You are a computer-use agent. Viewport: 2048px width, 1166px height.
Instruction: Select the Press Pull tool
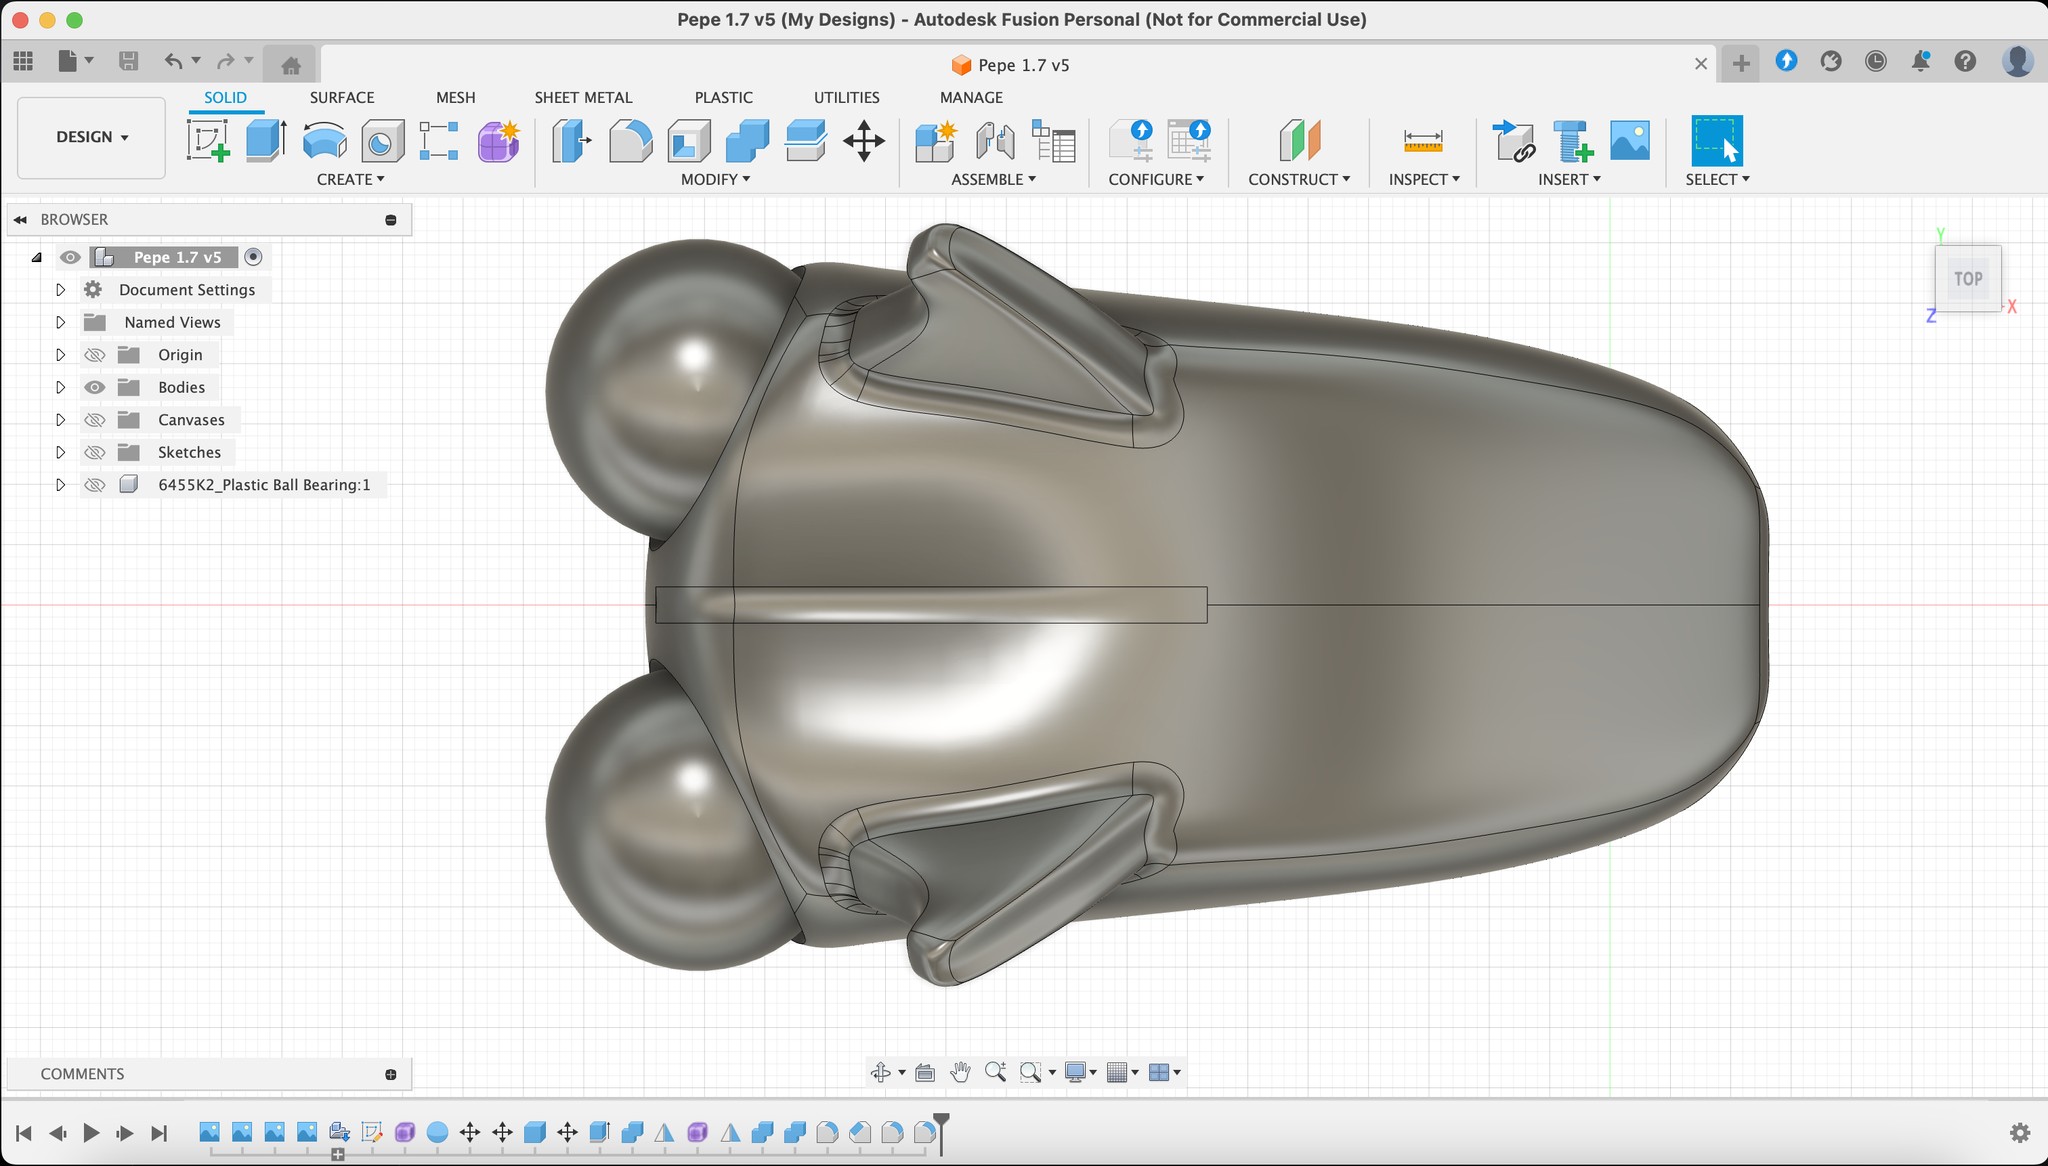(x=572, y=140)
